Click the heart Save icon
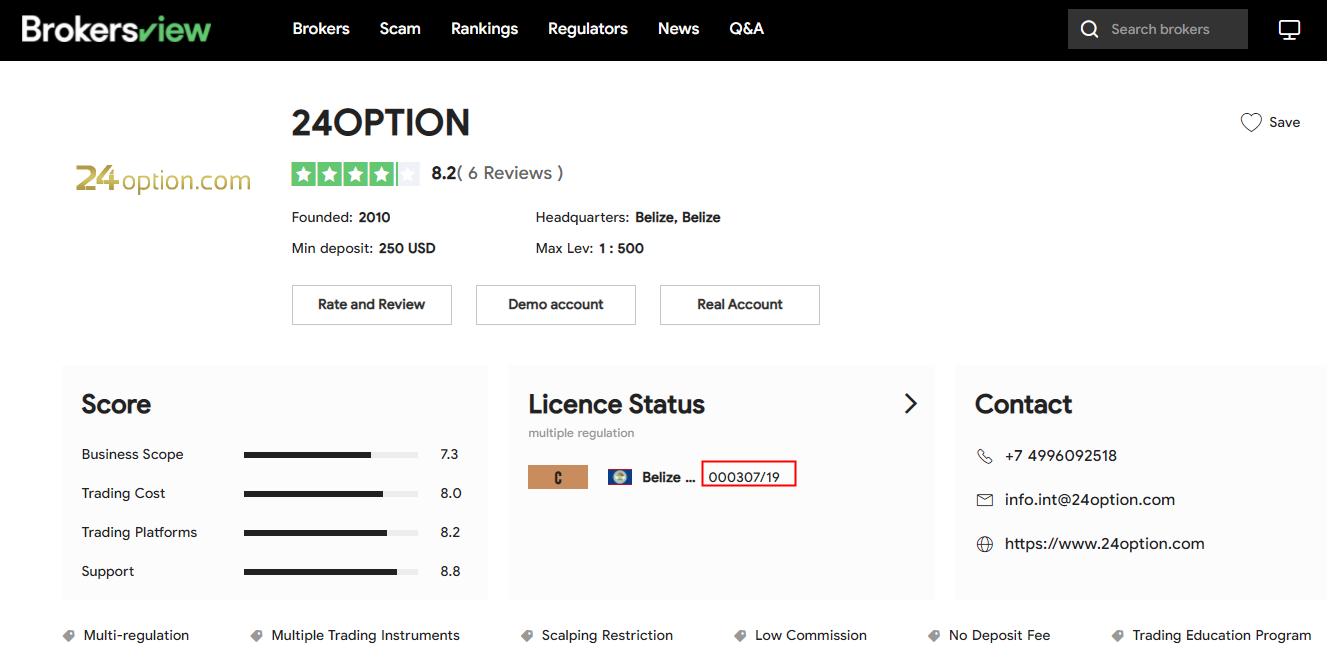 pyautogui.click(x=1251, y=122)
